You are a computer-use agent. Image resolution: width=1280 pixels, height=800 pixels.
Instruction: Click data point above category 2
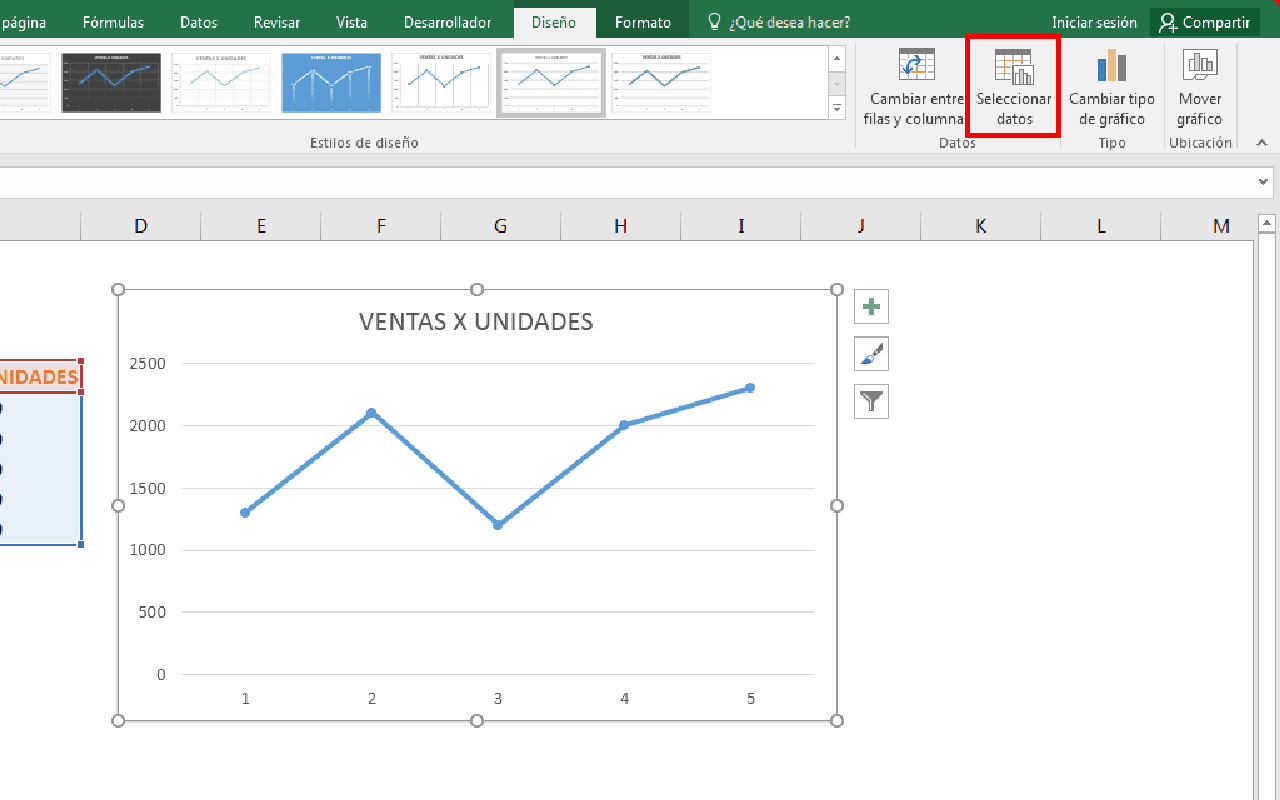(x=371, y=413)
